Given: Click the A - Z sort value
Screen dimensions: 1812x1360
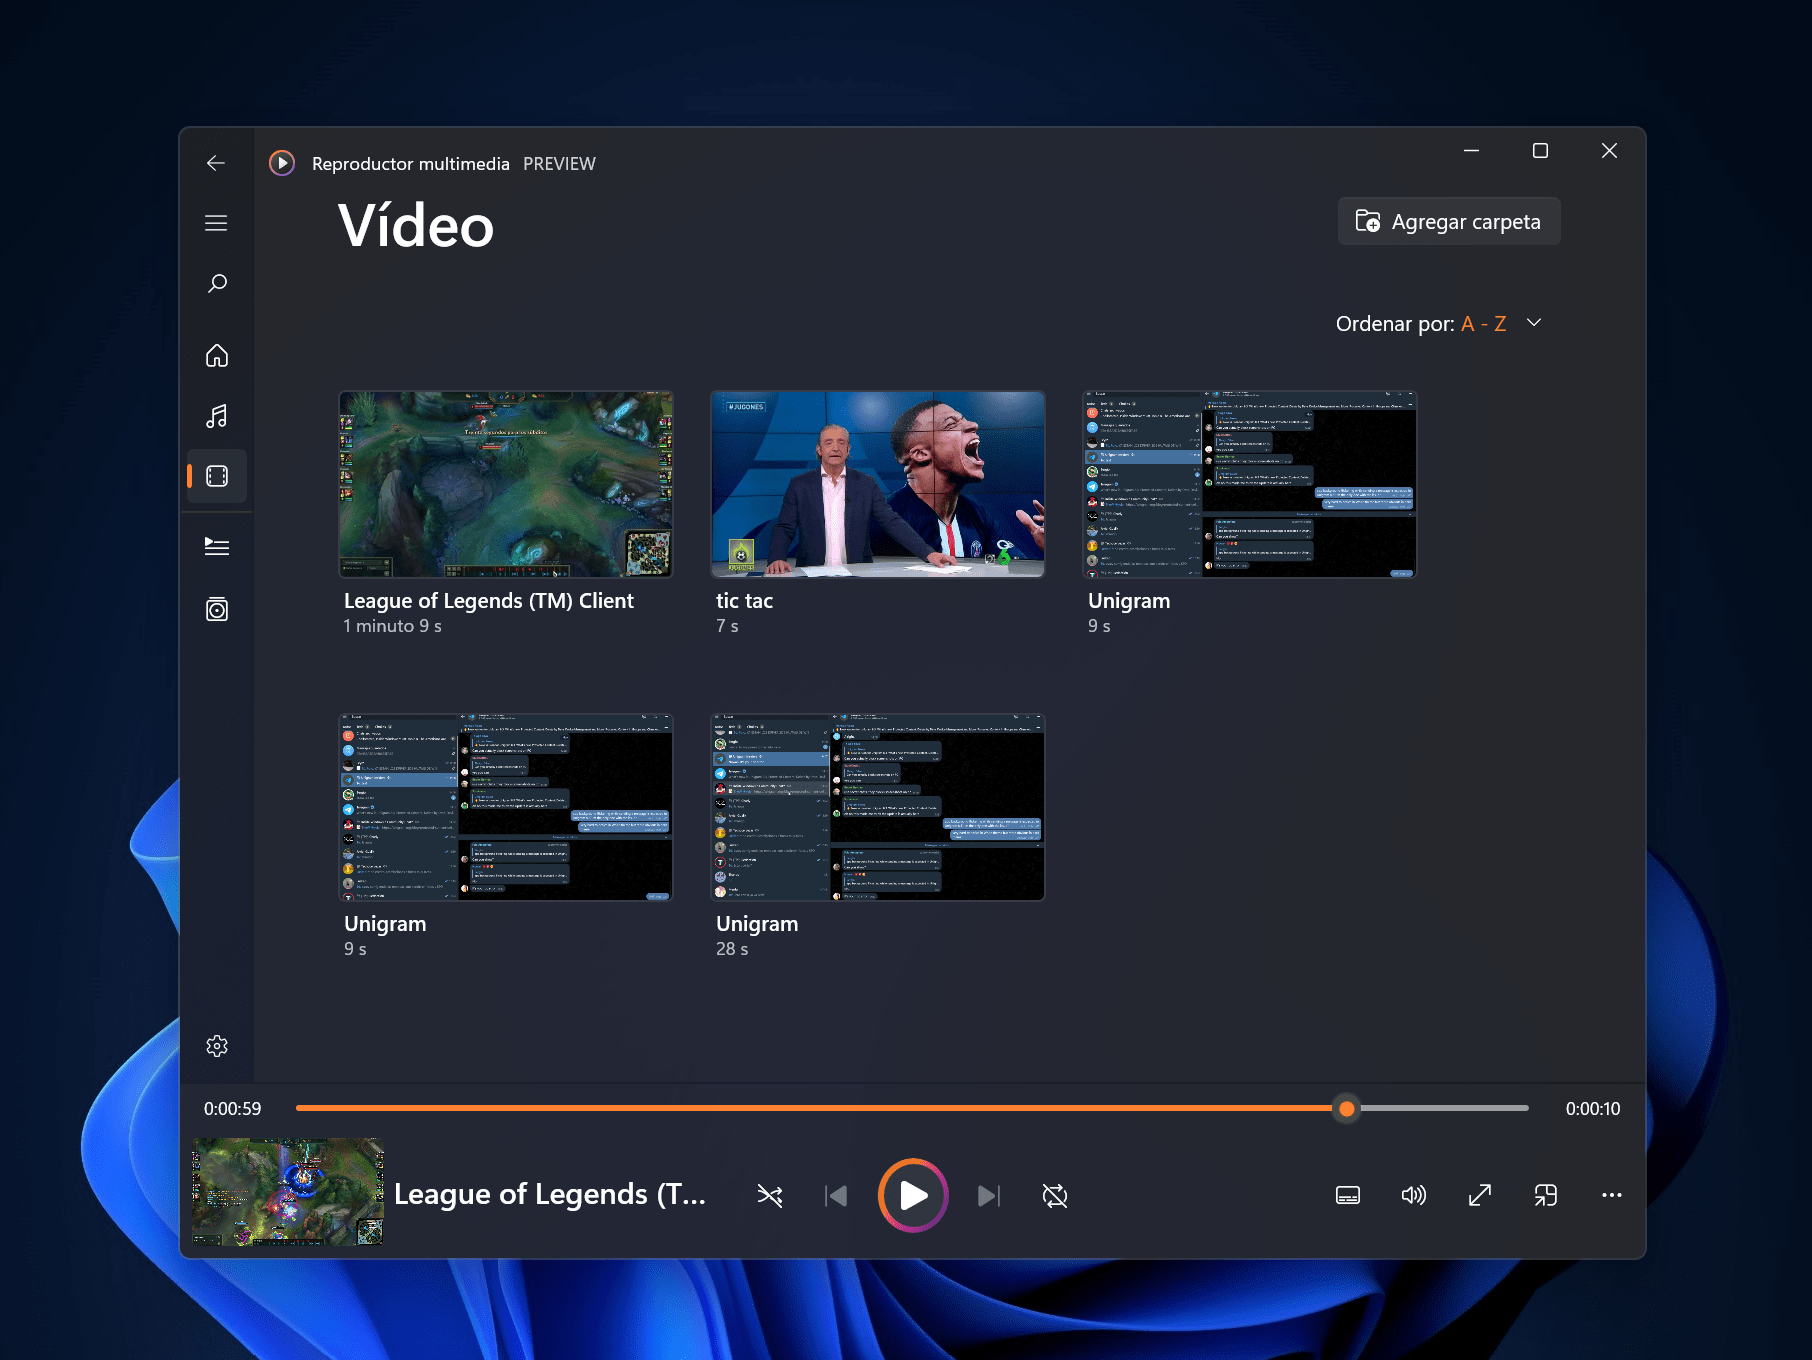Looking at the screenshot, I should pyautogui.click(x=1483, y=323).
